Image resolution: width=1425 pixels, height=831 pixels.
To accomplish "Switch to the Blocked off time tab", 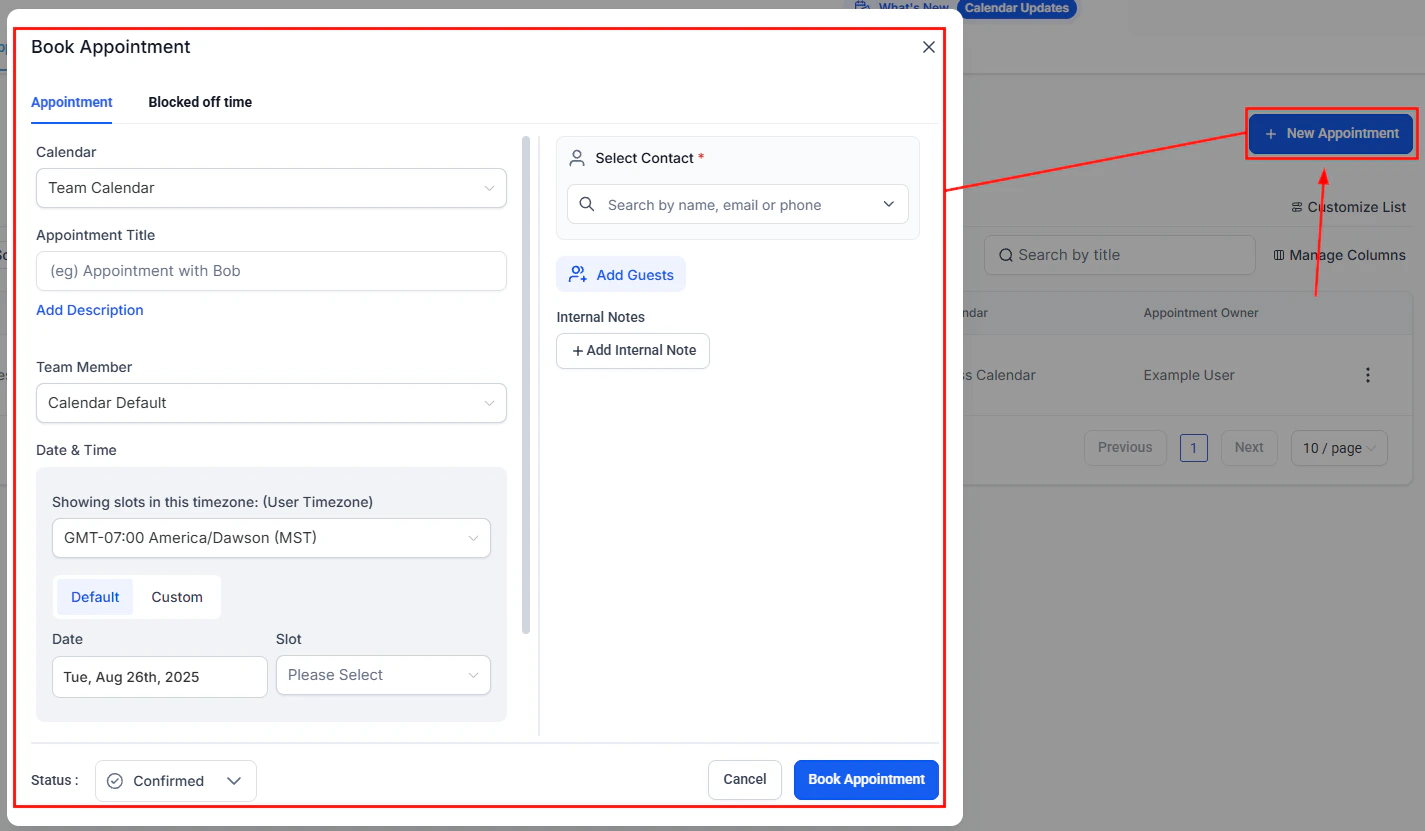I will (x=200, y=102).
